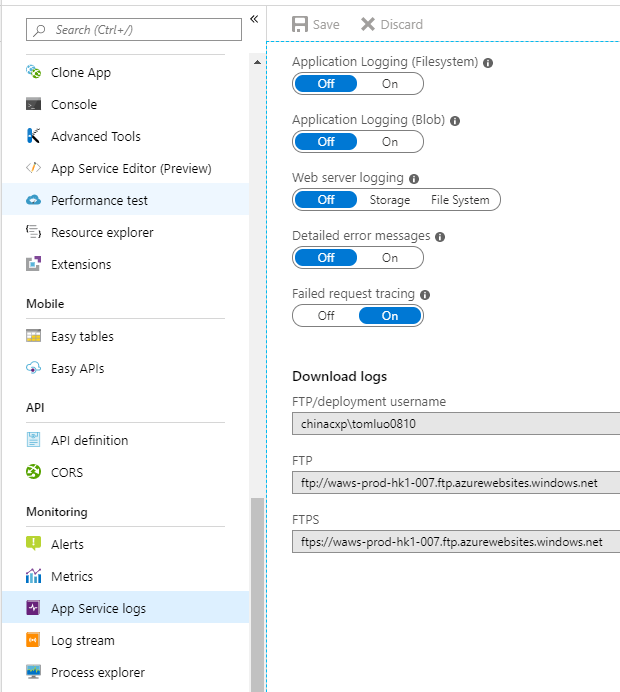
Task: Click the Console terminal icon
Action: tap(34, 104)
